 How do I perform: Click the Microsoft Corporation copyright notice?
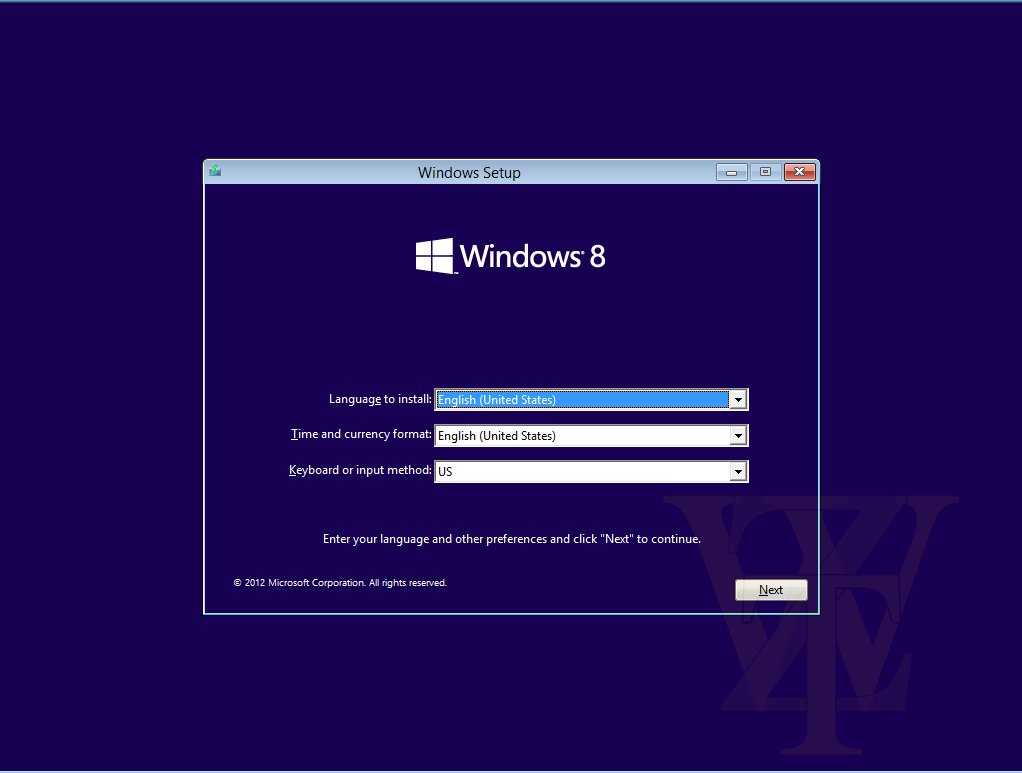[x=340, y=583]
